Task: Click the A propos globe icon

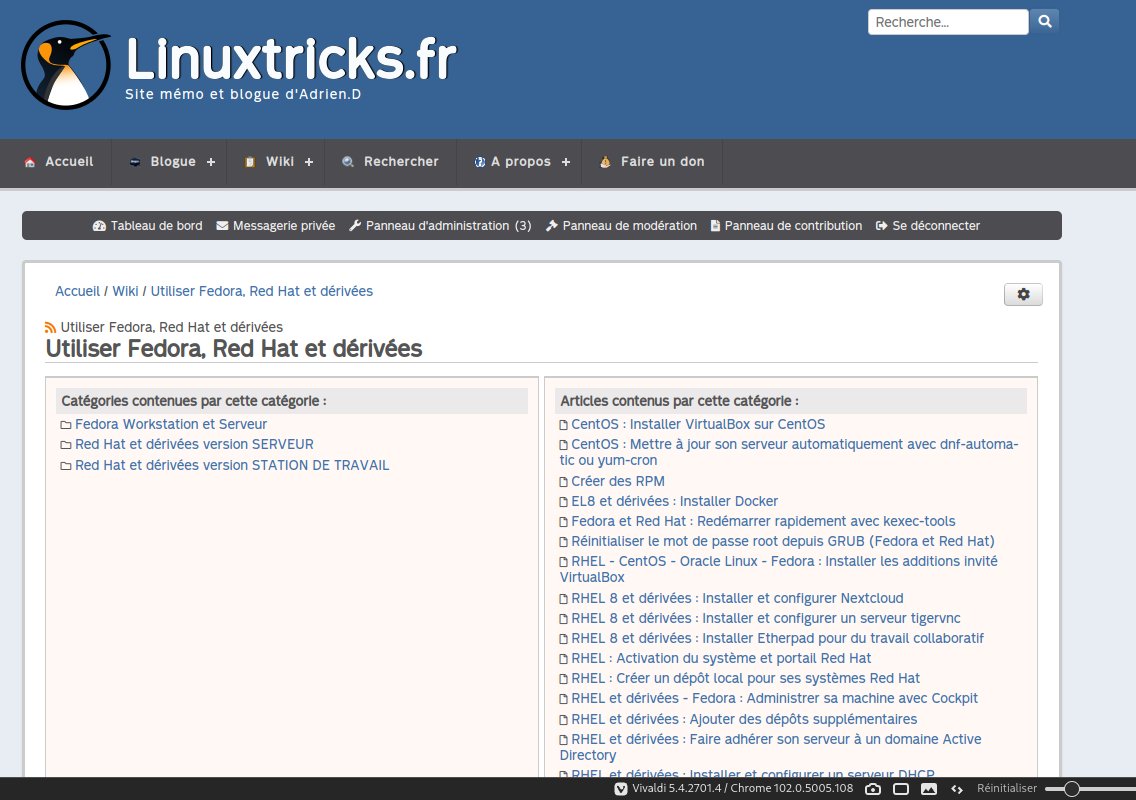Action: point(480,162)
